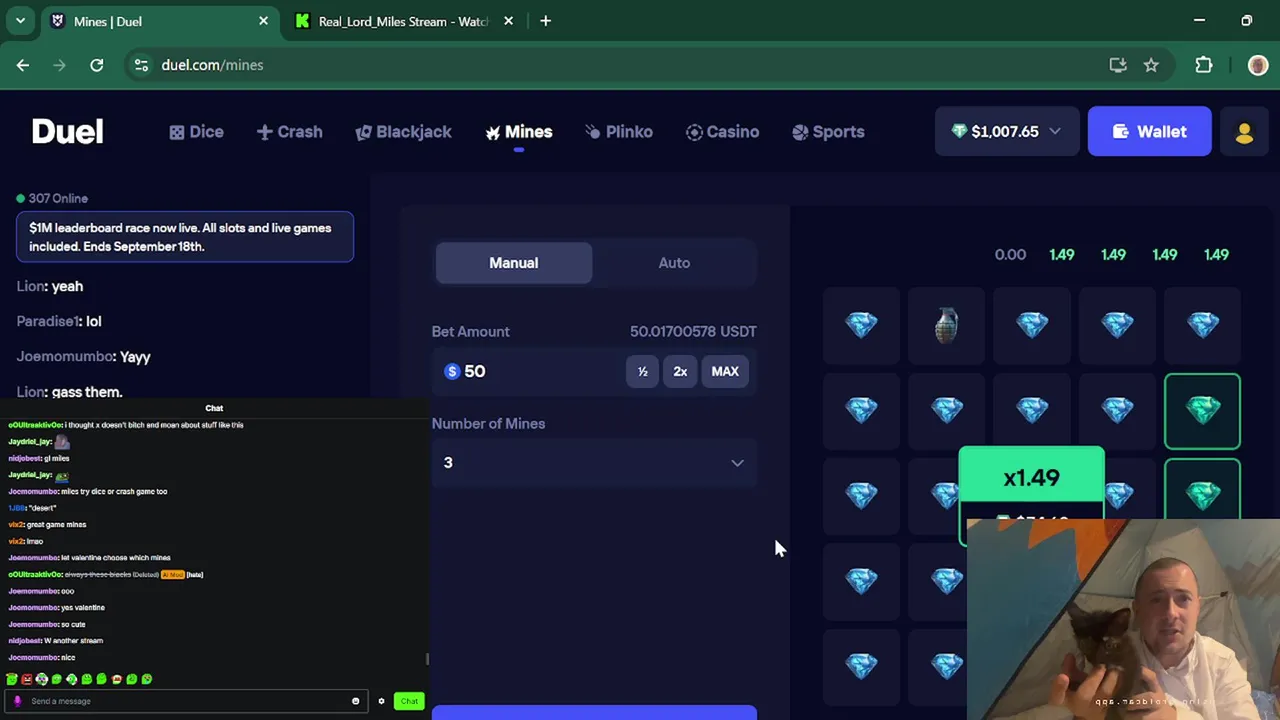Open the Chrome profile avatar
The image size is (1280, 720).
(x=1258, y=65)
